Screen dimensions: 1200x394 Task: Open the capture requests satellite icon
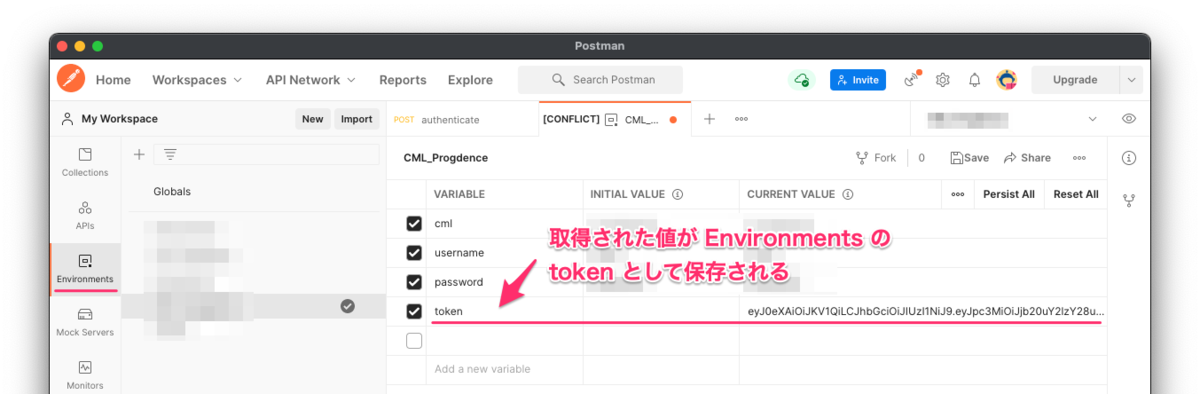click(x=911, y=79)
